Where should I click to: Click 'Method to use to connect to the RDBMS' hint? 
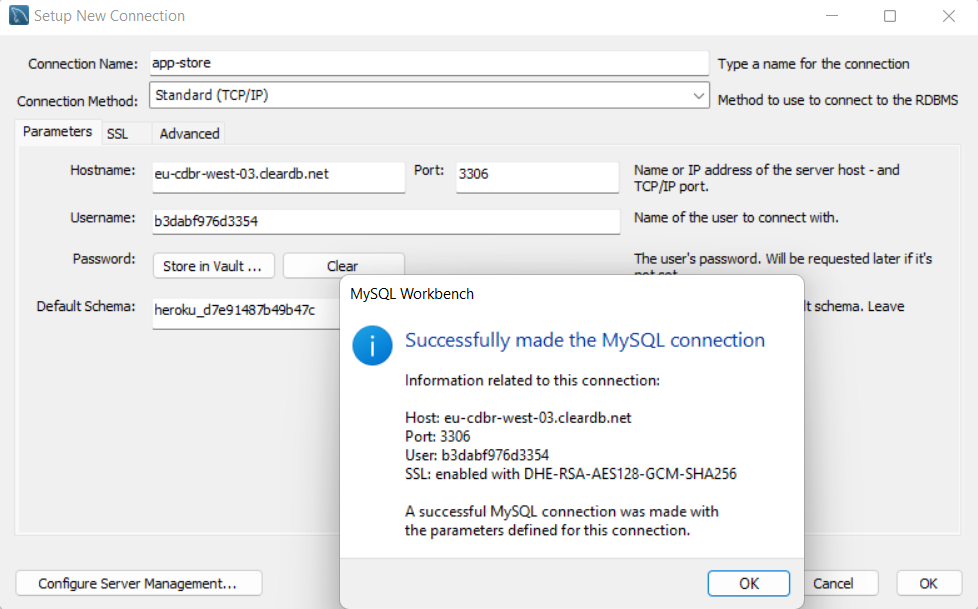tap(838, 100)
